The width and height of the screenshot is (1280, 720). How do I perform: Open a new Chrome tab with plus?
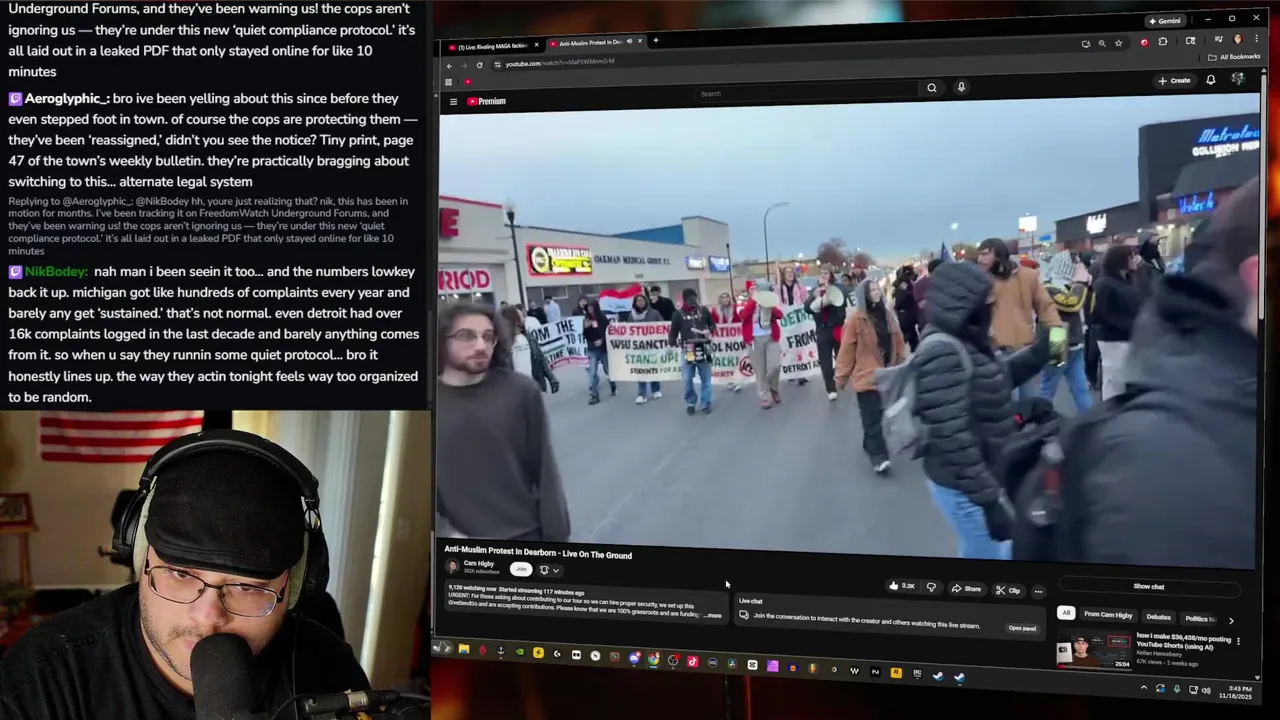(x=655, y=40)
